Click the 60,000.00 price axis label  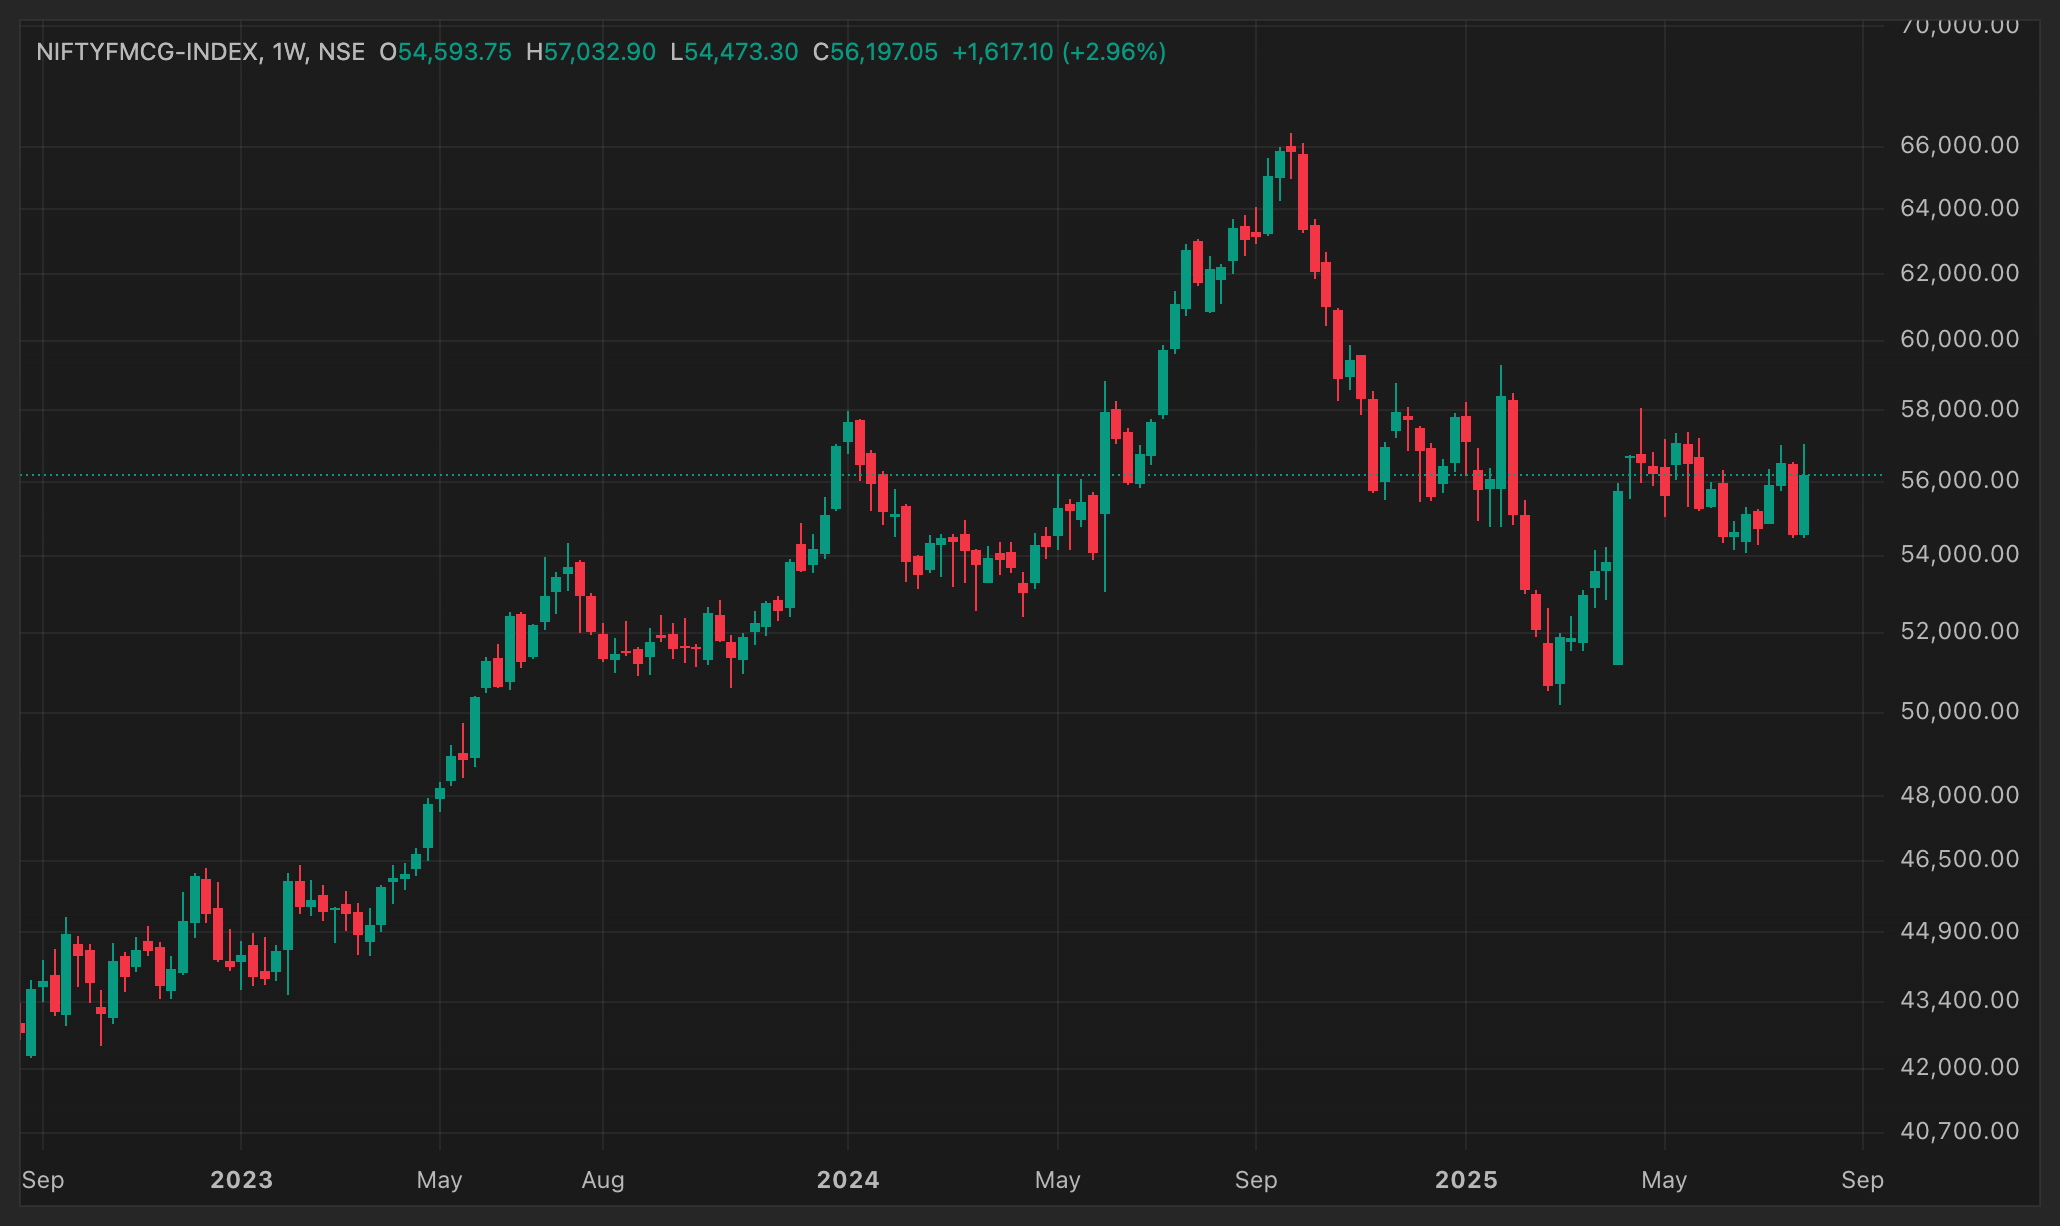(1959, 339)
